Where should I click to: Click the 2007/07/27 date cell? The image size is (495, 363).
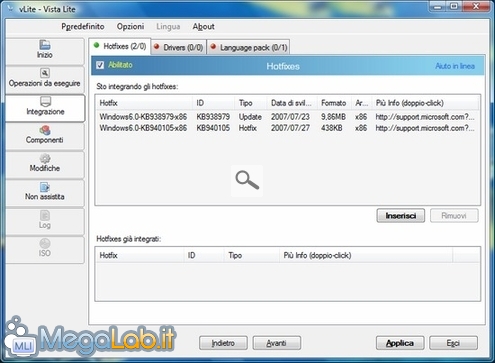(290, 128)
